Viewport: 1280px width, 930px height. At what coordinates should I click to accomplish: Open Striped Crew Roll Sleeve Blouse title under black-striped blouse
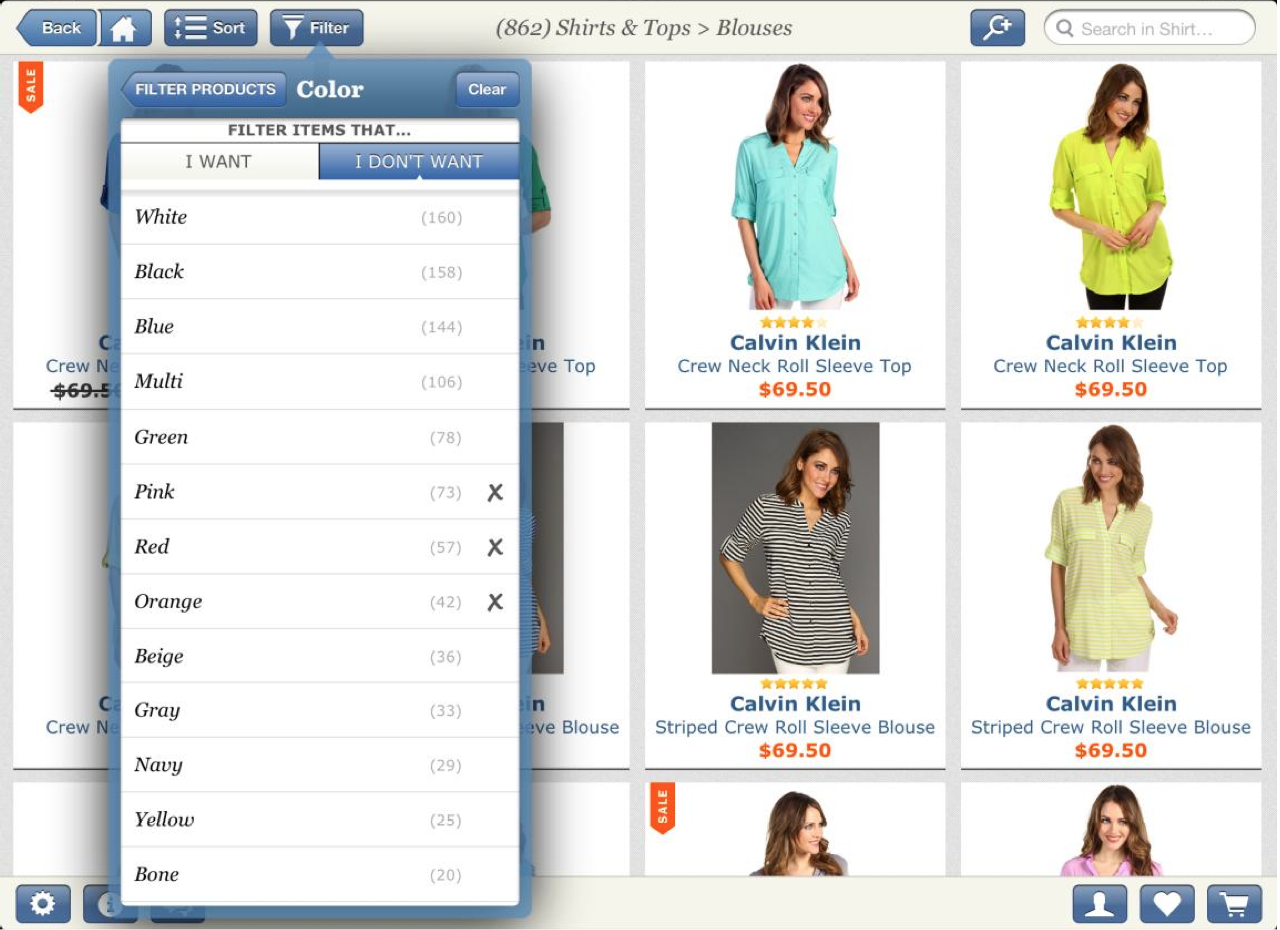pyautogui.click(x=795, y=727)
